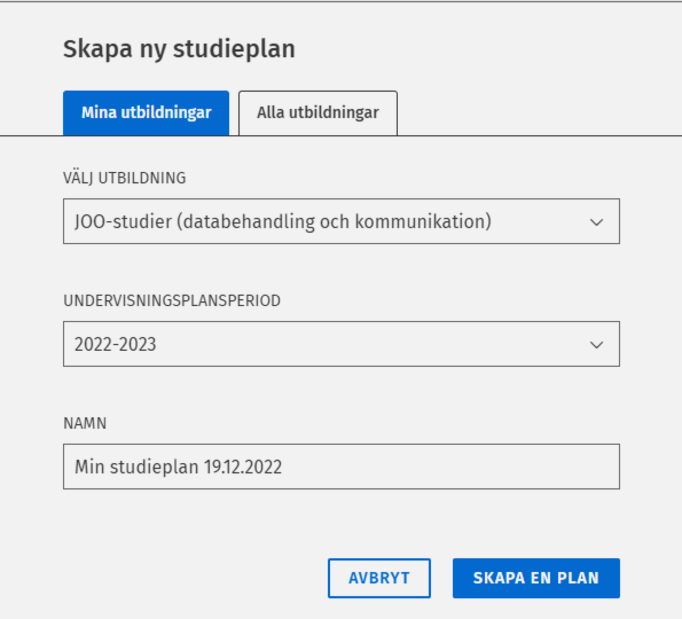Place cursor after "19.12.2022" in name field
The height and width of the screenshot is (619, 682).
click(284, 467)
